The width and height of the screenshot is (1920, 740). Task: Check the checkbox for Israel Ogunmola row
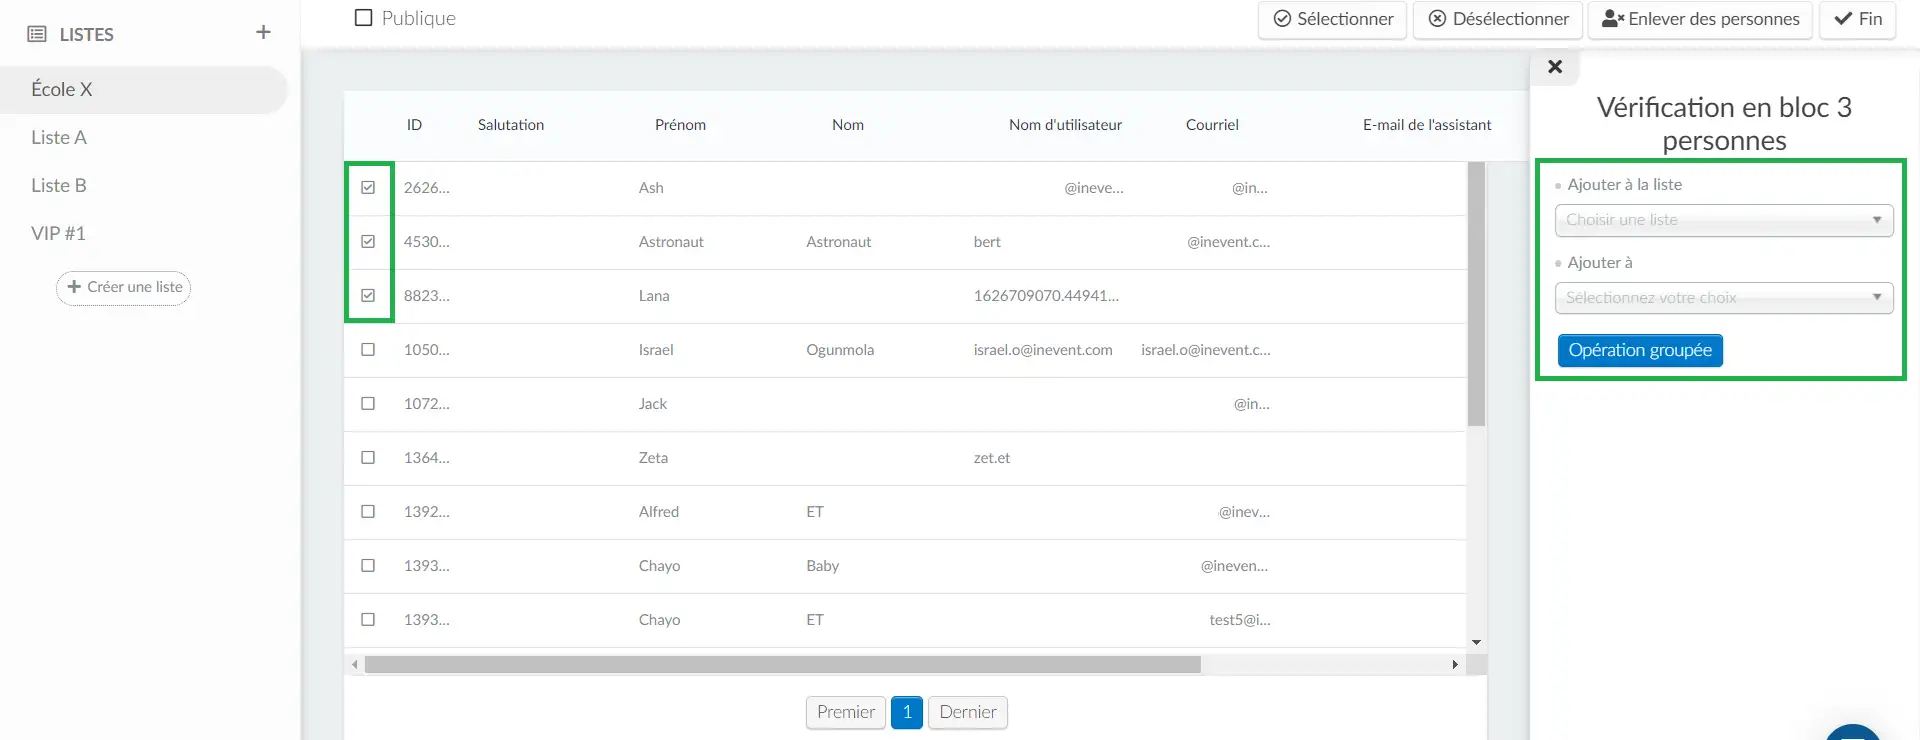point(368,350)
